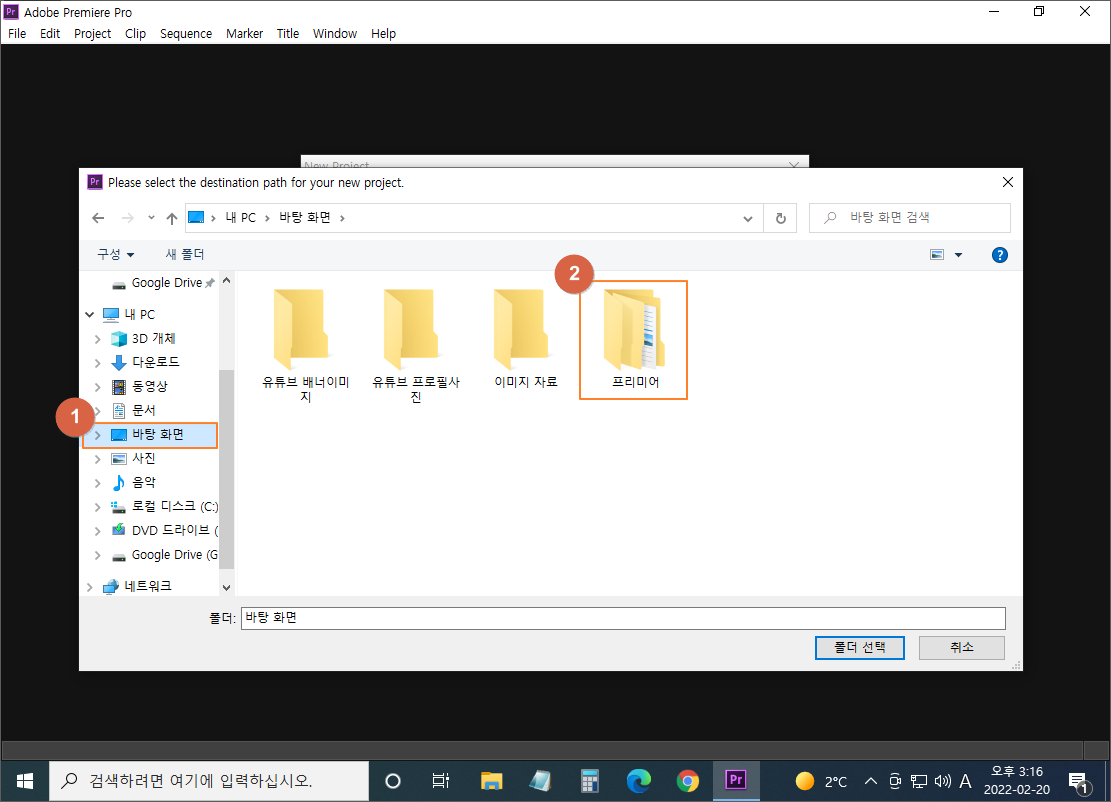Open the help question mark icon

[x=999, y=255]
